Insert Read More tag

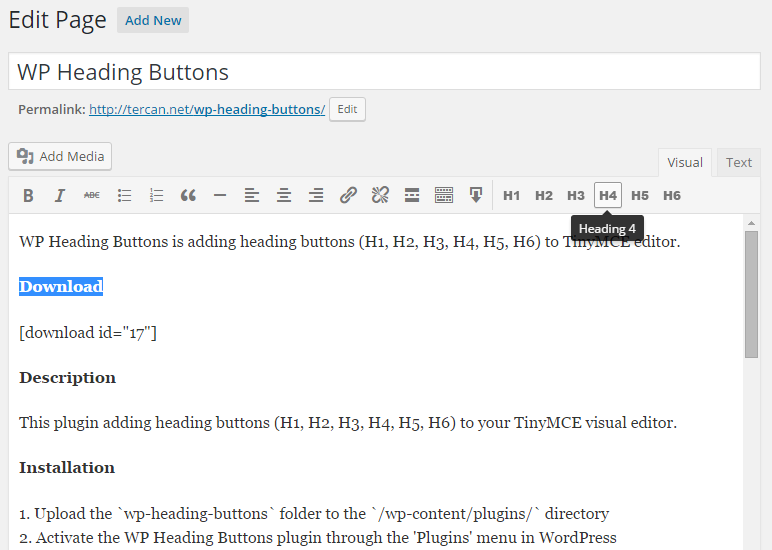pos(412,195)
